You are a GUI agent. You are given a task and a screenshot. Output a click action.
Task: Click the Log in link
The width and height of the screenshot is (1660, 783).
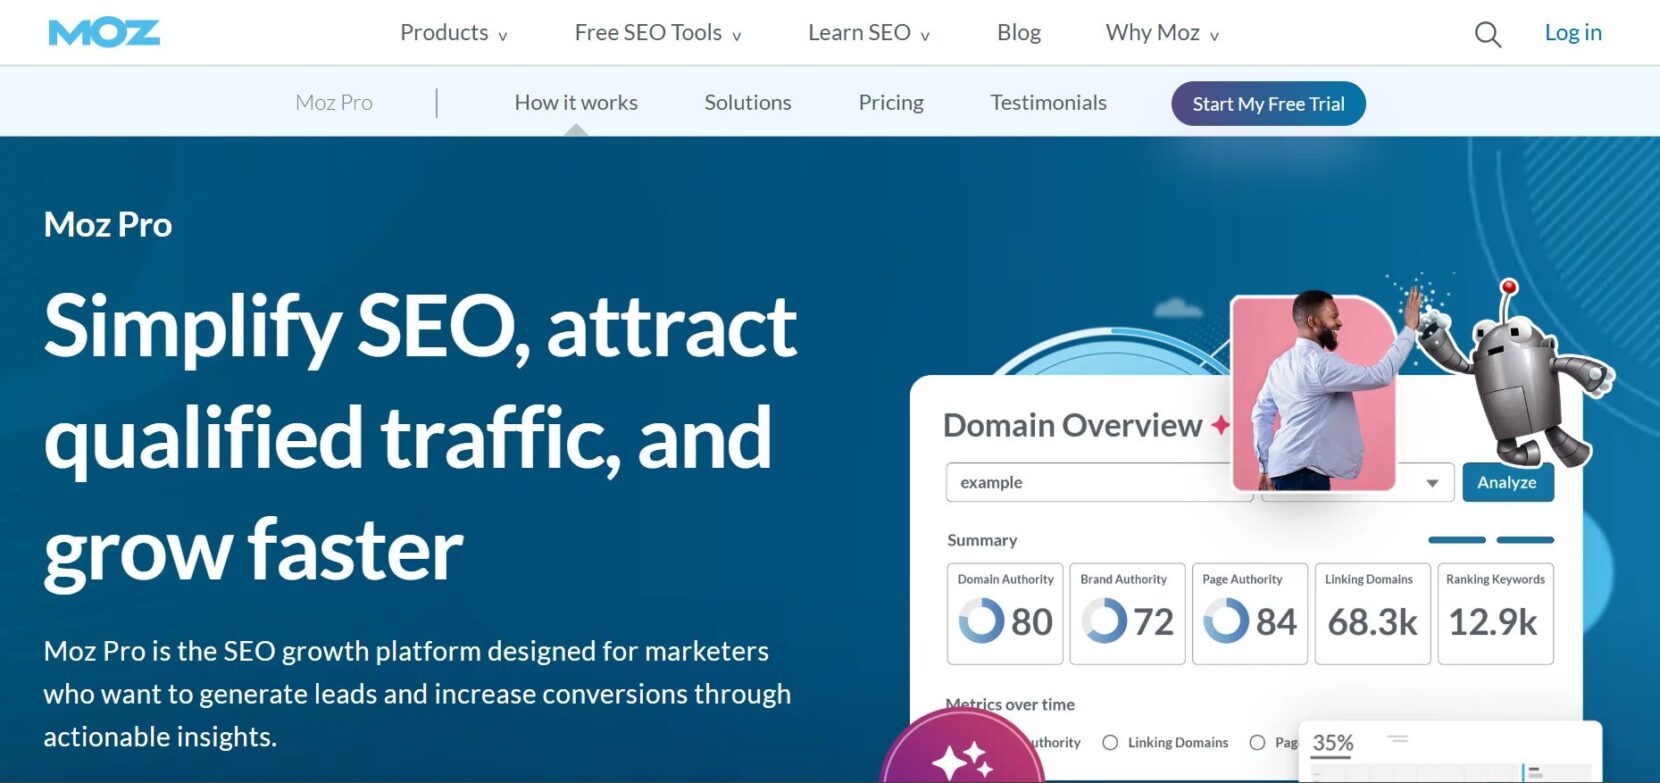pos(1573,33)
